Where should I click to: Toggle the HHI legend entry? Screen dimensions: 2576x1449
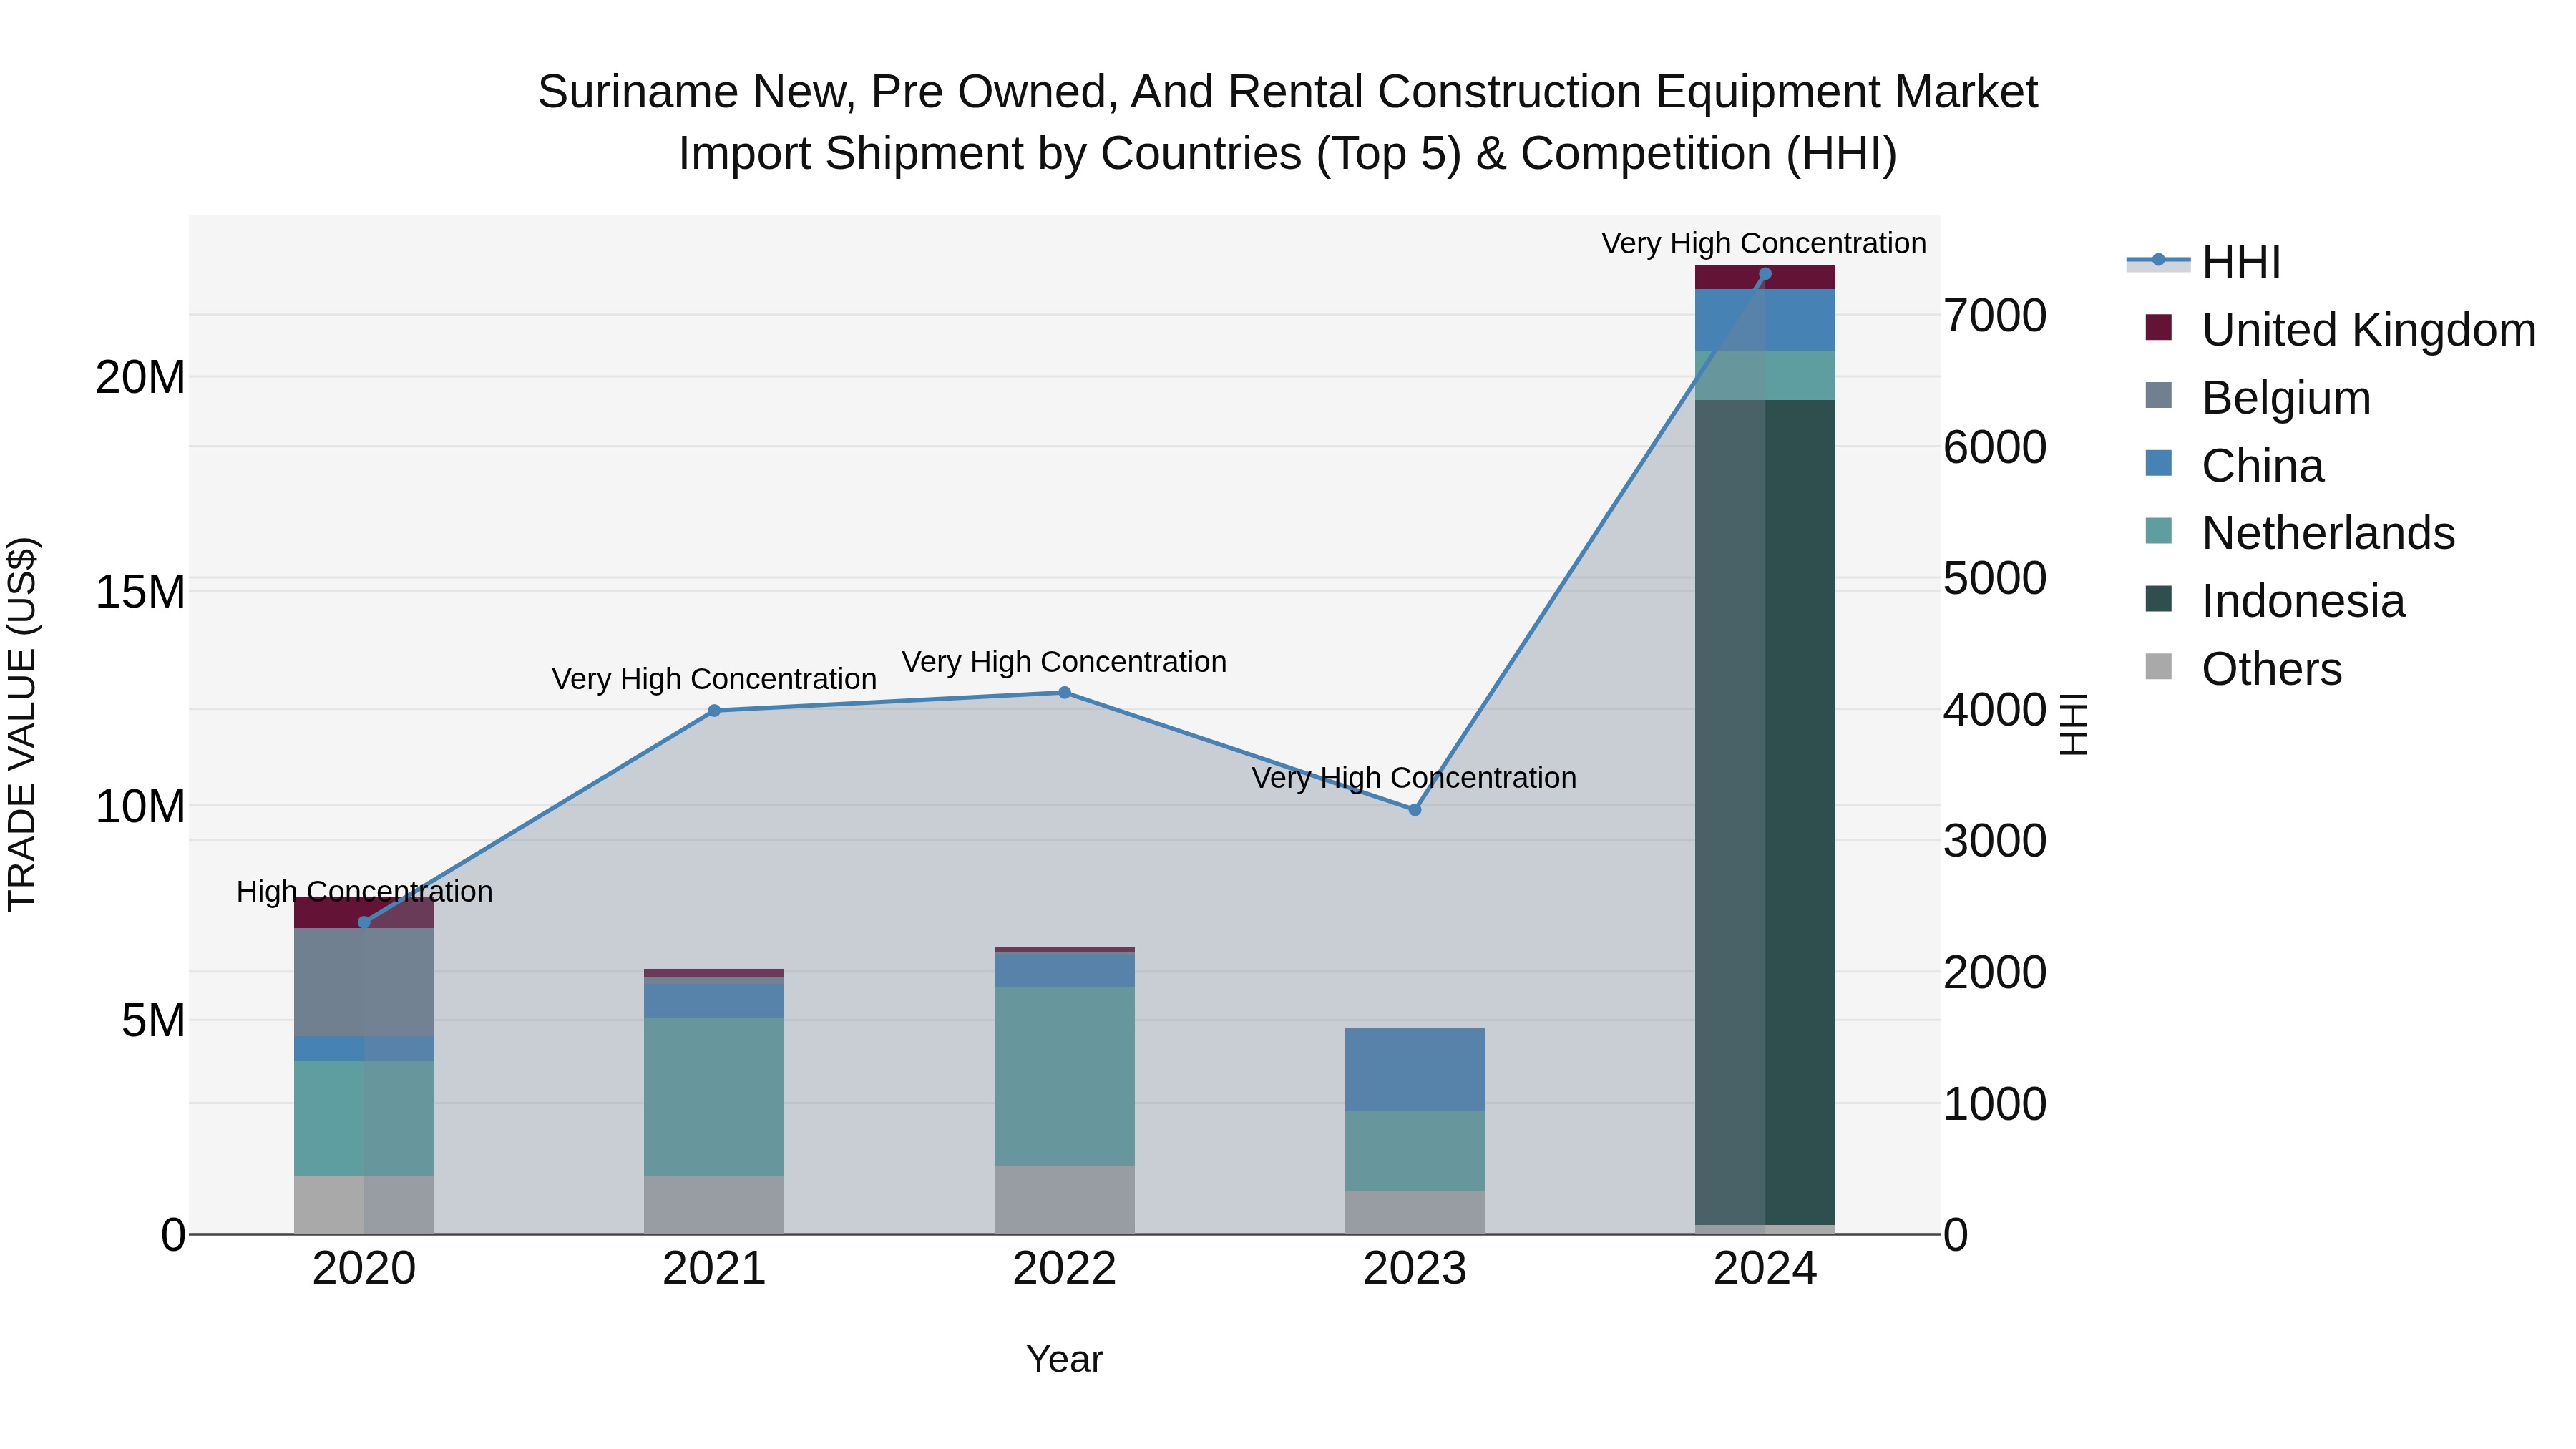(2204, 262)
